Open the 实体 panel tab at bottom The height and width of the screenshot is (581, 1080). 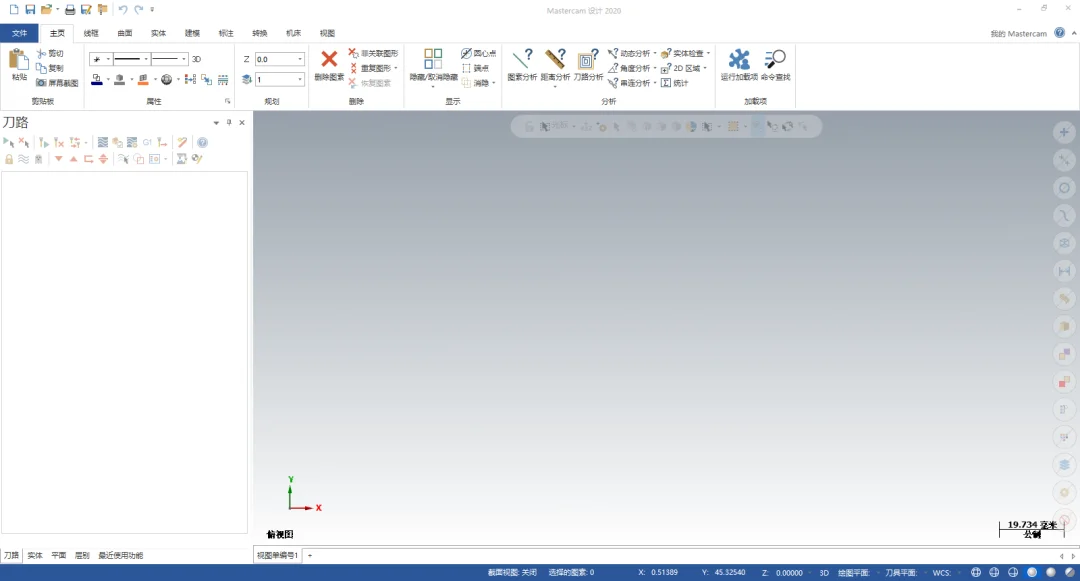(35, 555)
